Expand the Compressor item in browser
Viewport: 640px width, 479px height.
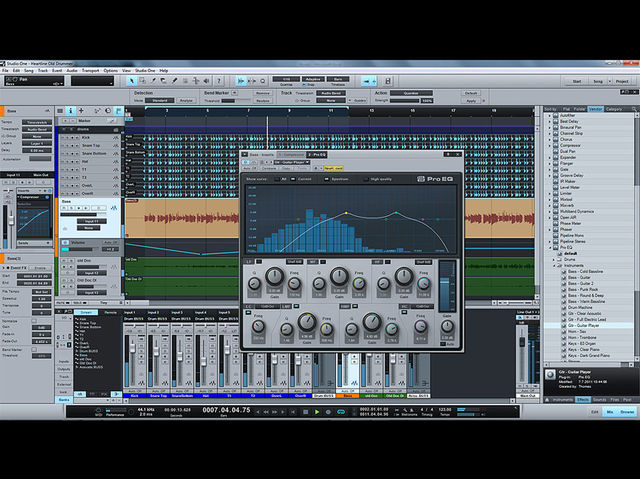[549, 145]
